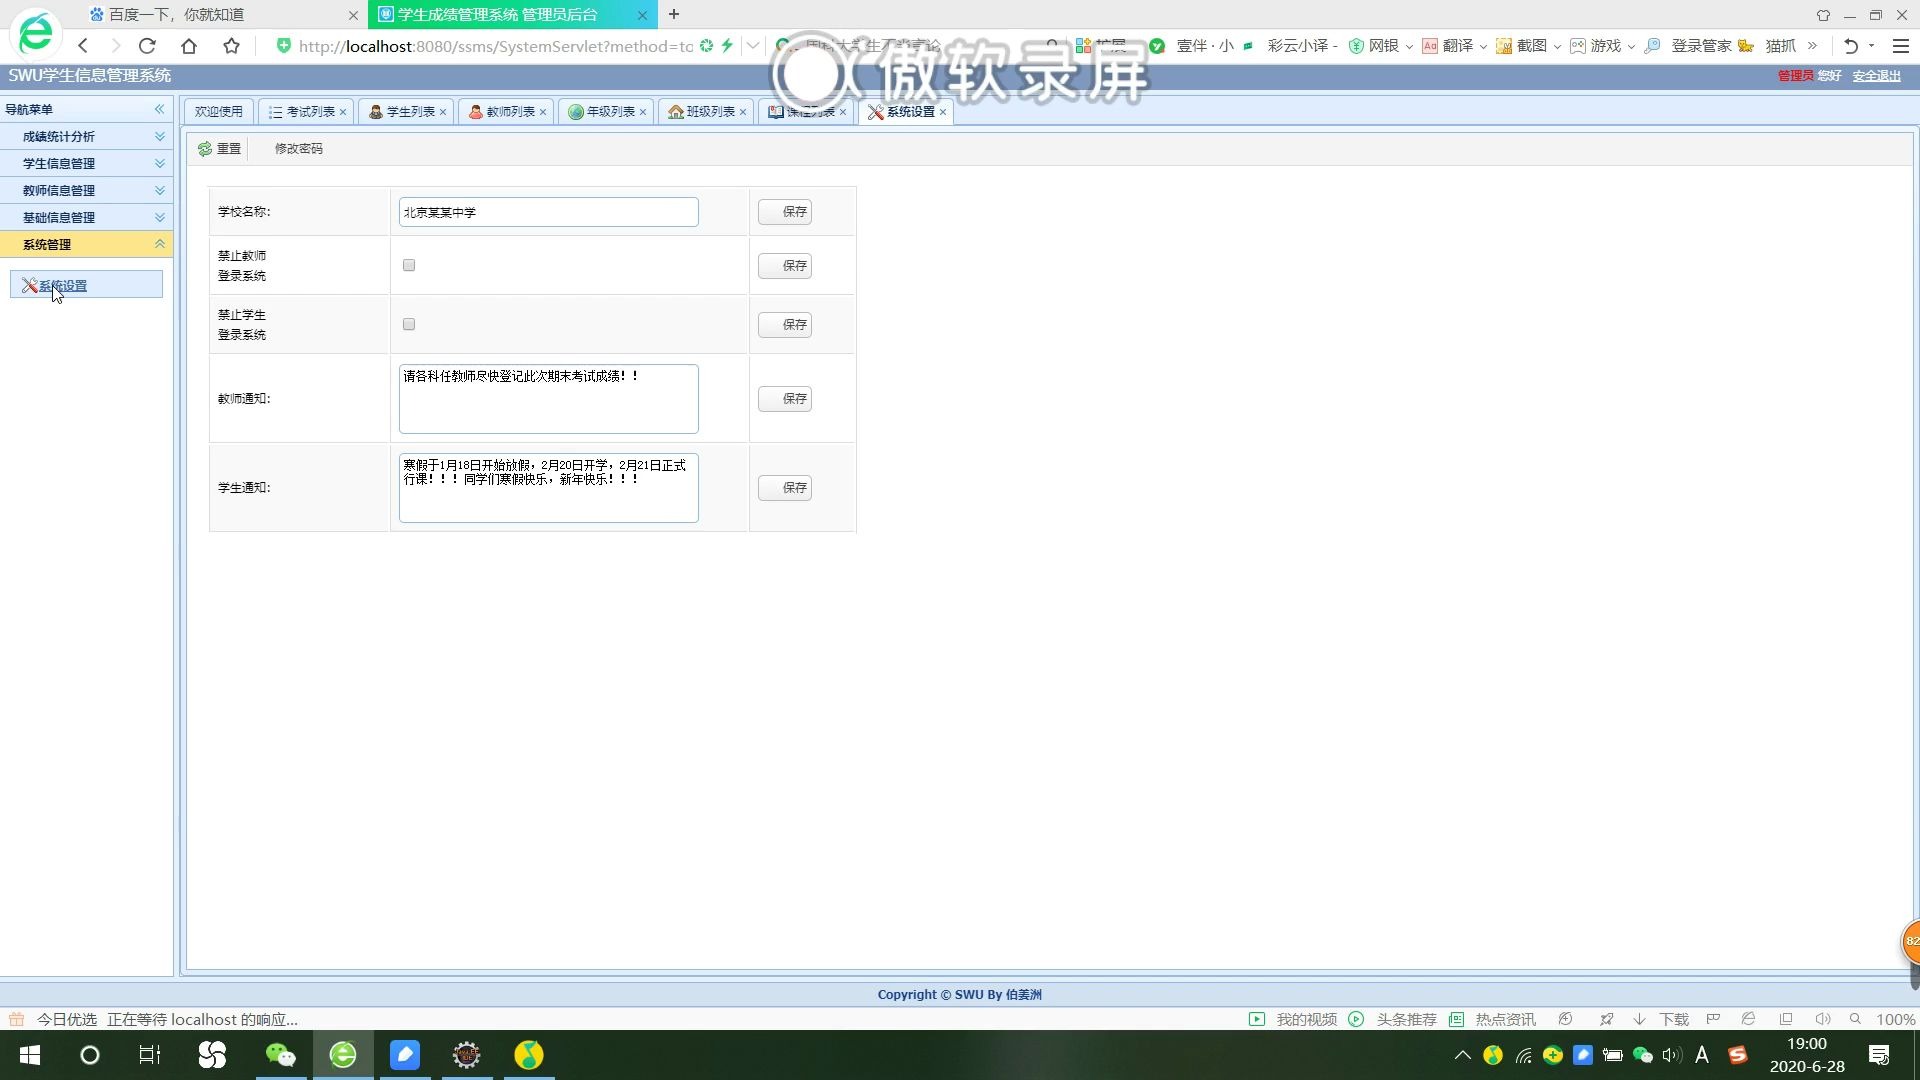Expand 学生信息管理 menu section
Viewport: 1920px width, 1080px height.
86,163
